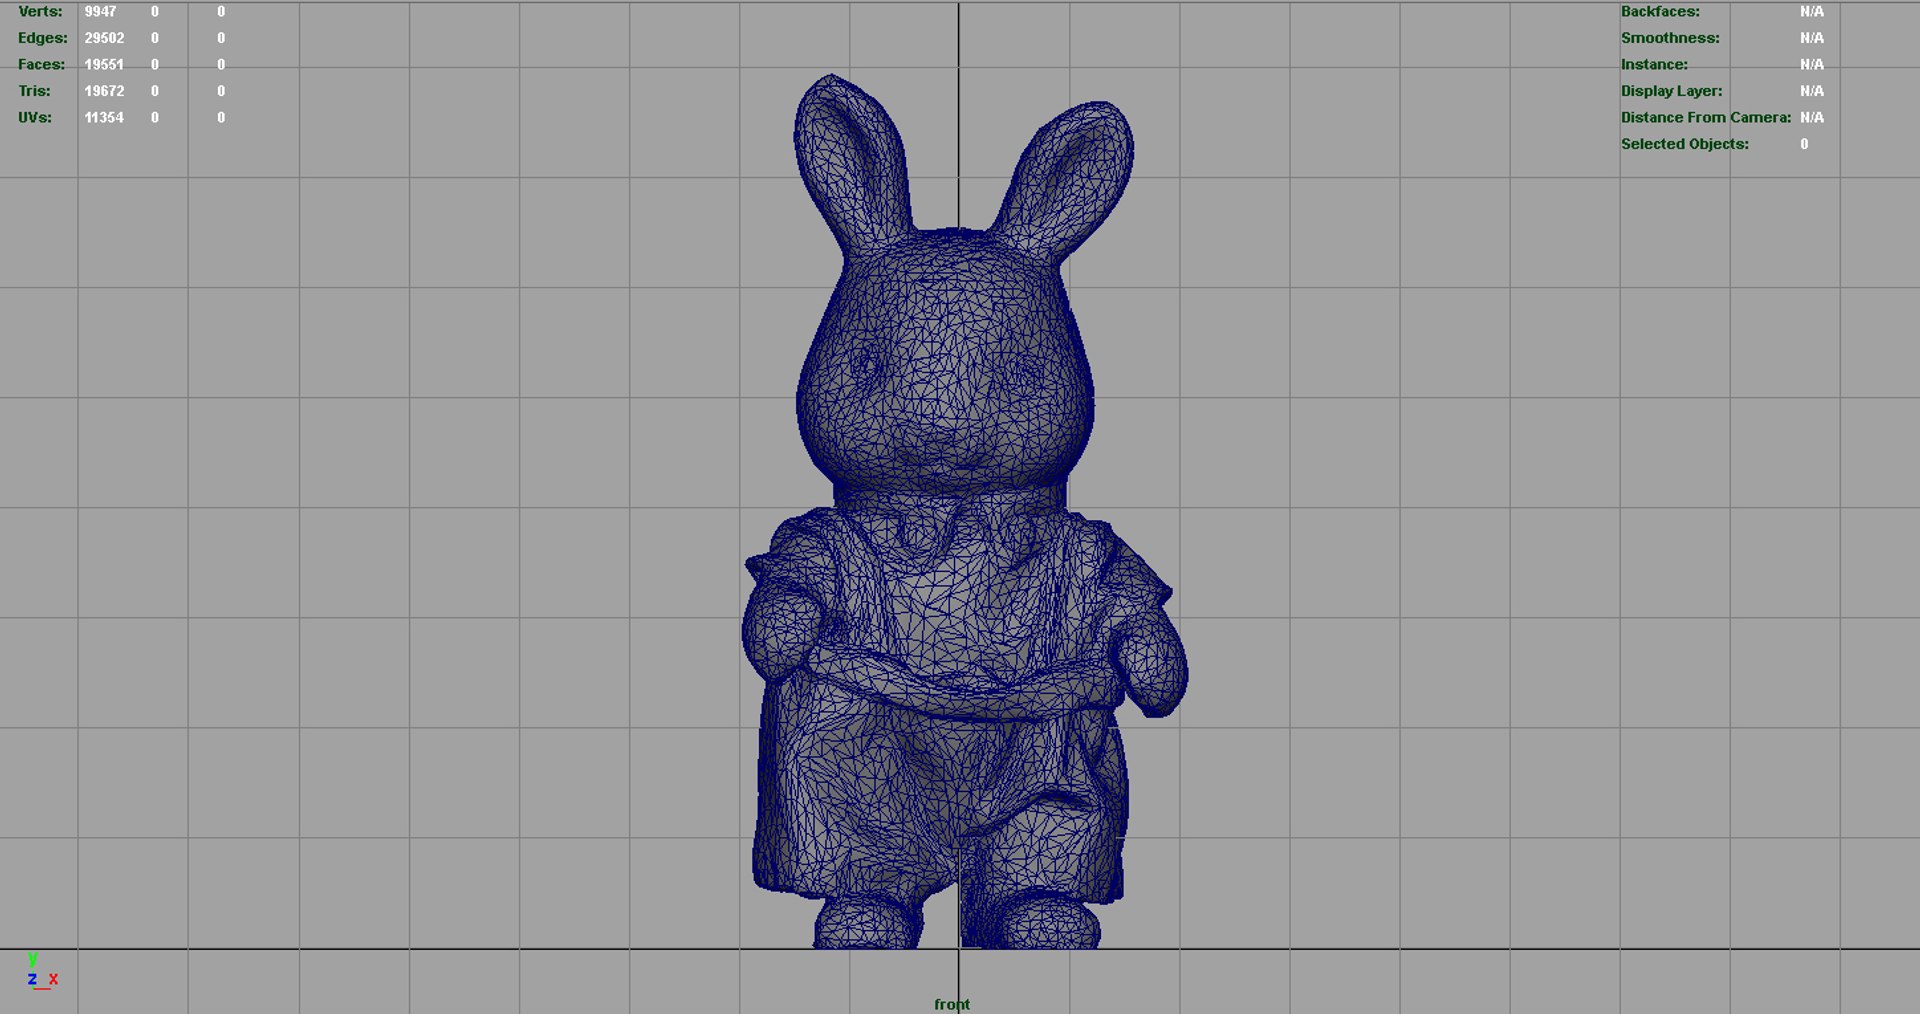Click the Backfaces: label

coord(1660,12)
